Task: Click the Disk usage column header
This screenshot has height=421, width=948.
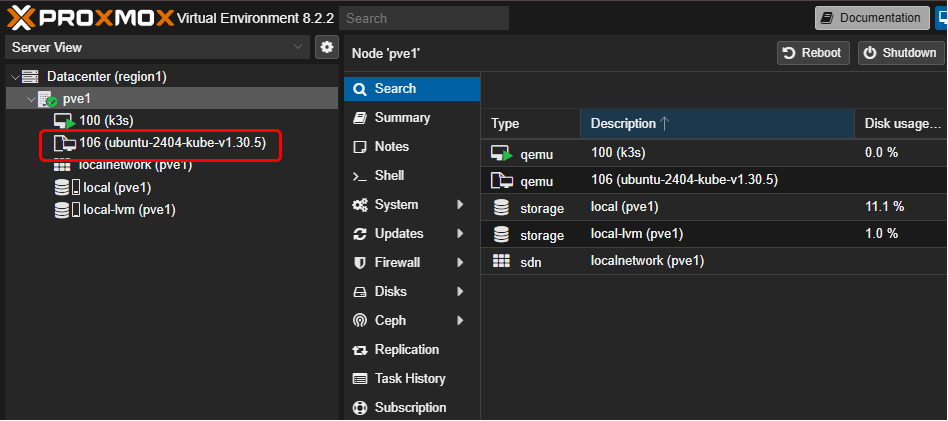Action: pos(901,123)
